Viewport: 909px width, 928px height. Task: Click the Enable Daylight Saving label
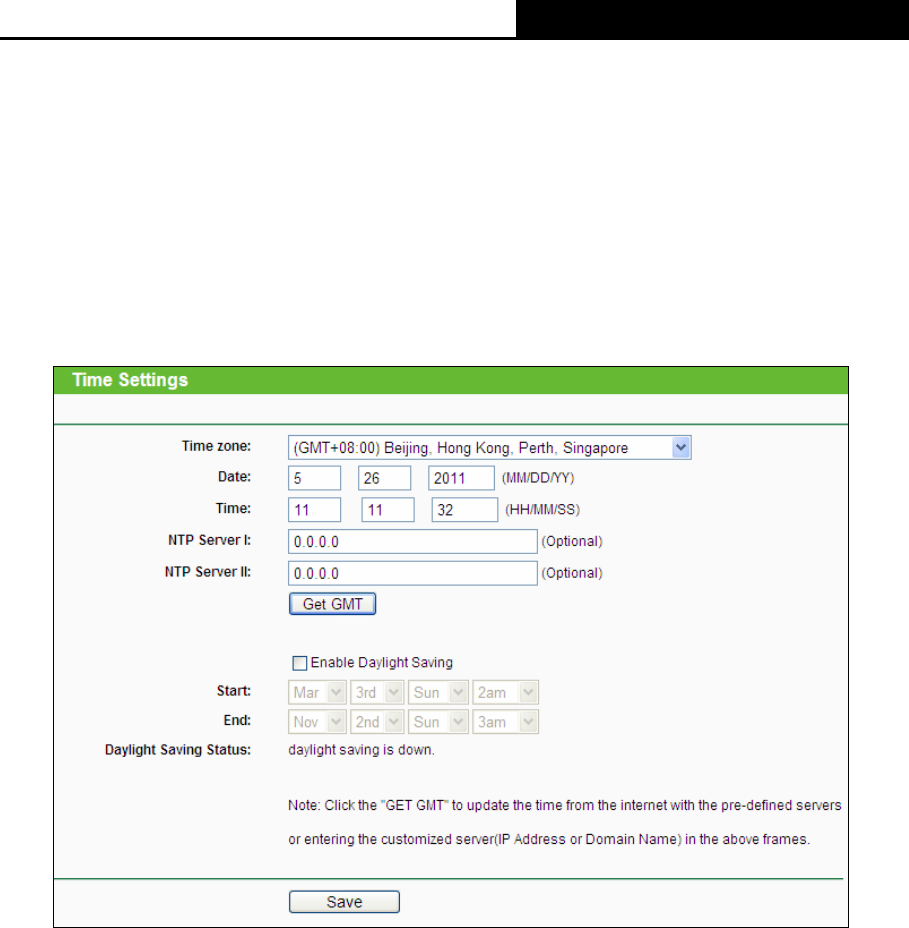point(382,663)
